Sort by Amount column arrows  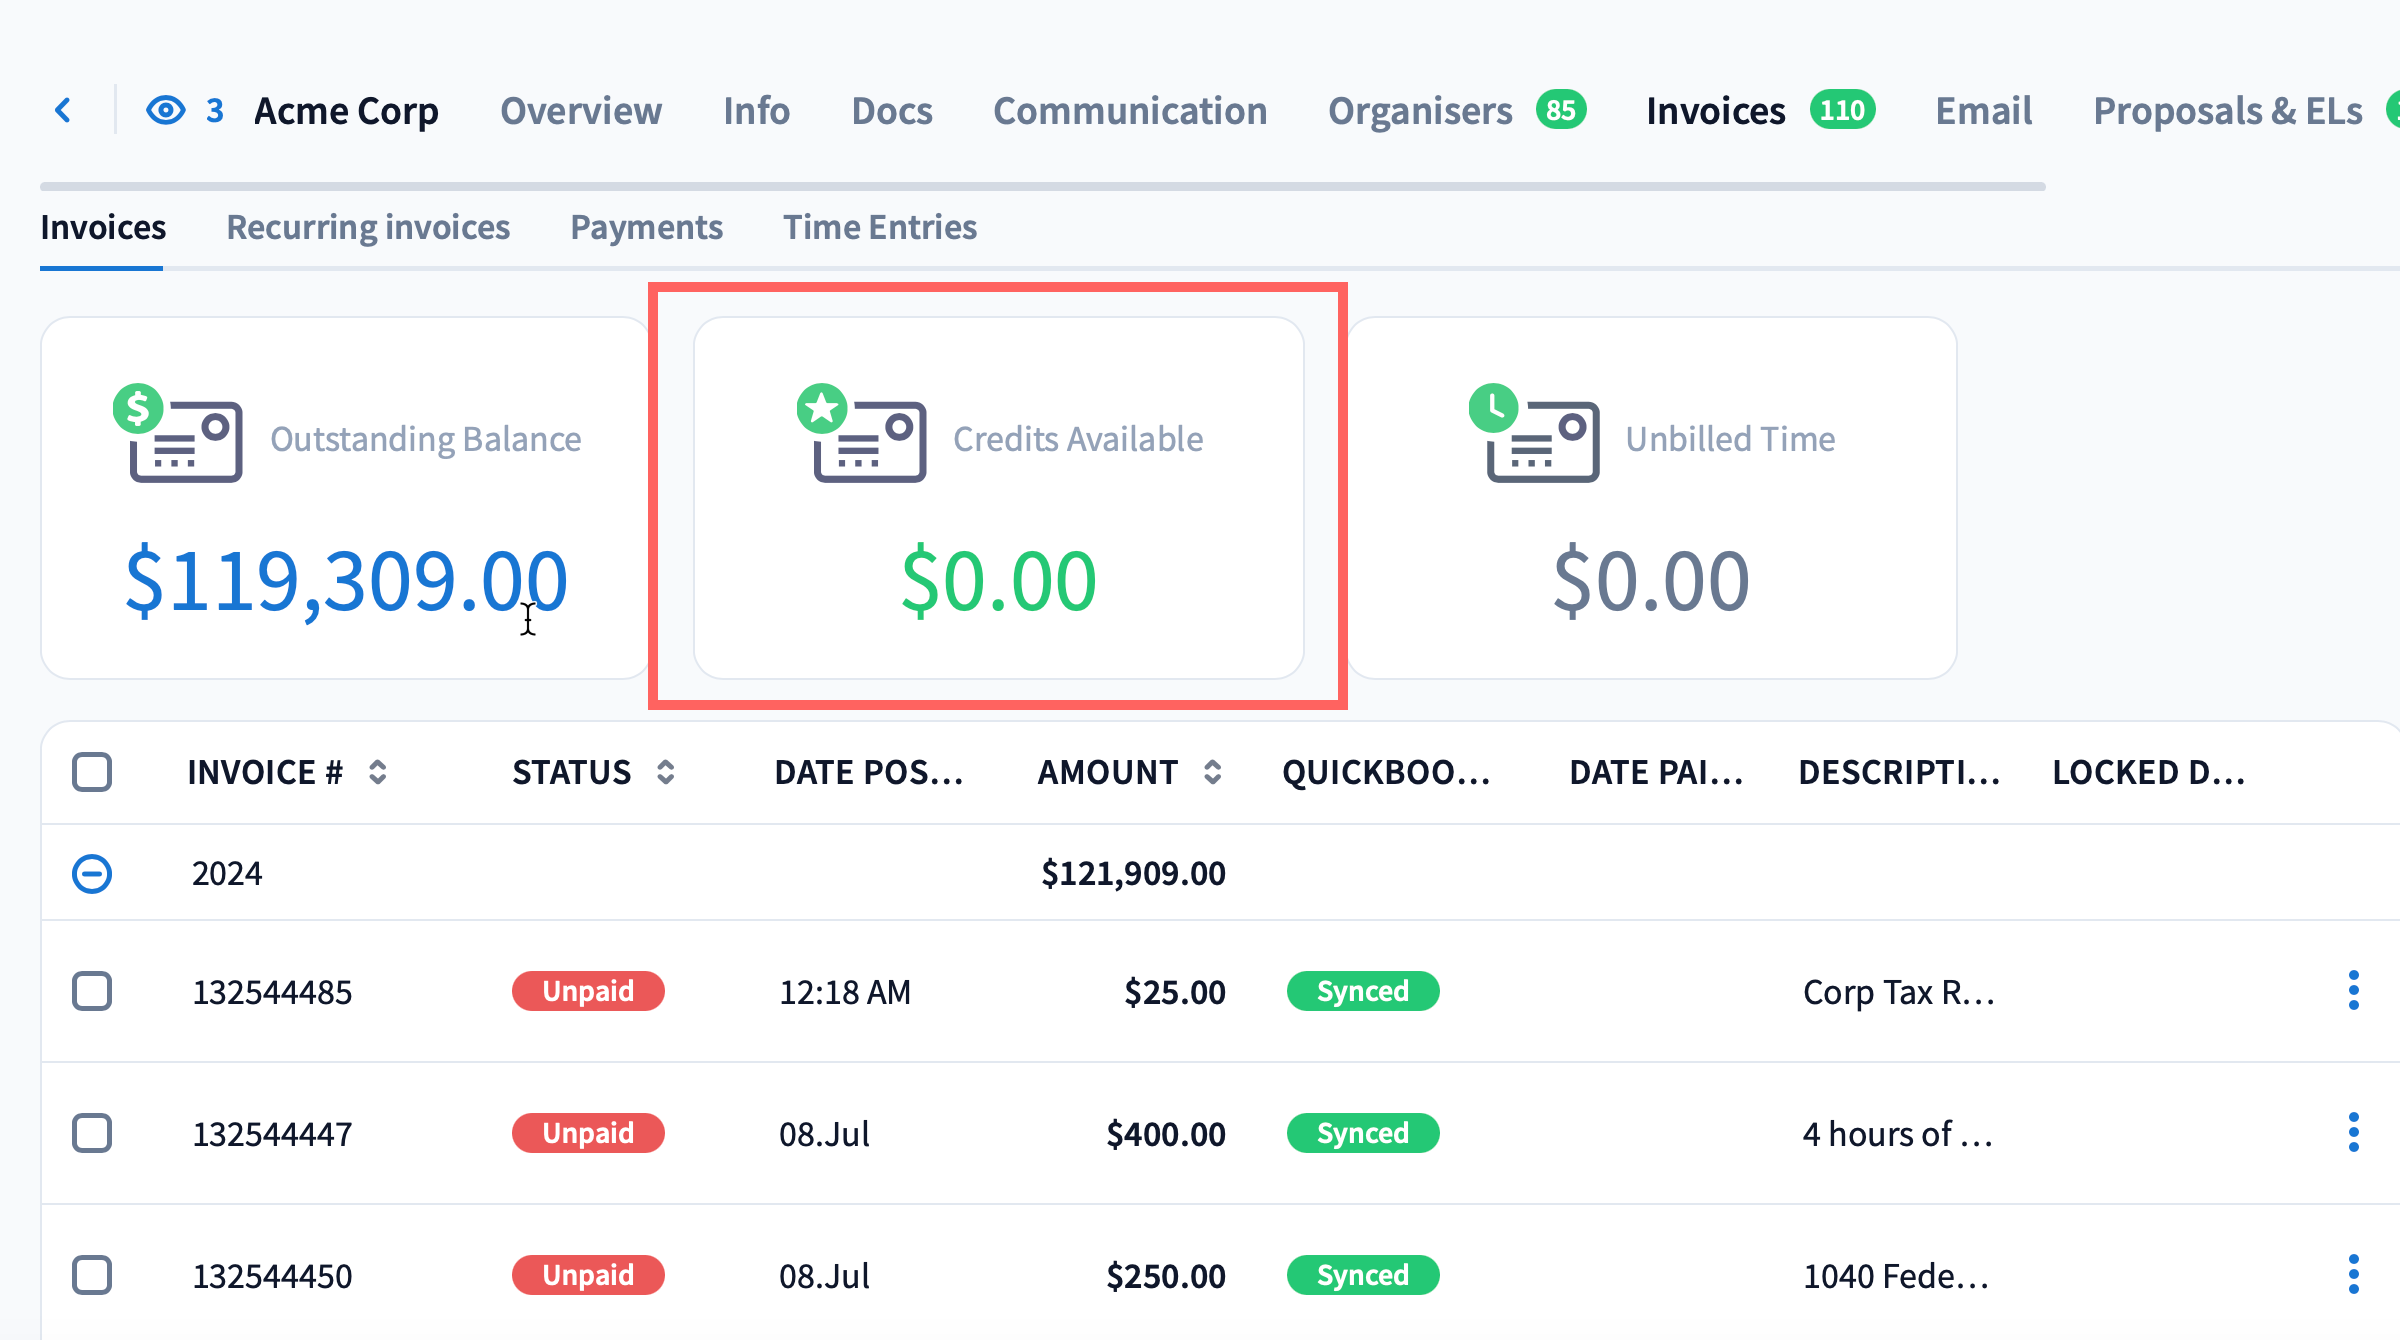click(x=1212, y=772)
